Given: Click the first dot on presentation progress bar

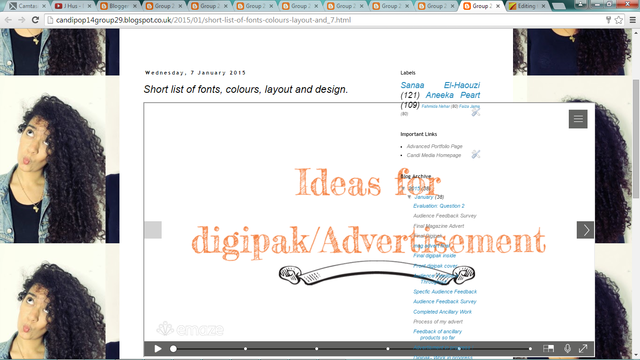Looking at the screenshot, I should (173, 349).
